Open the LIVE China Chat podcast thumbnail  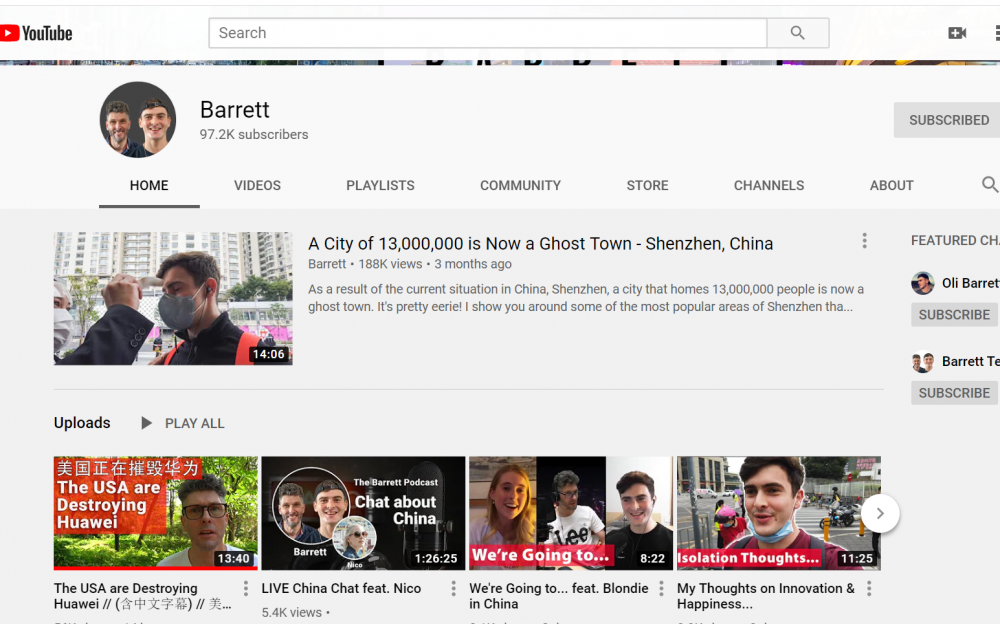(363, 512)
